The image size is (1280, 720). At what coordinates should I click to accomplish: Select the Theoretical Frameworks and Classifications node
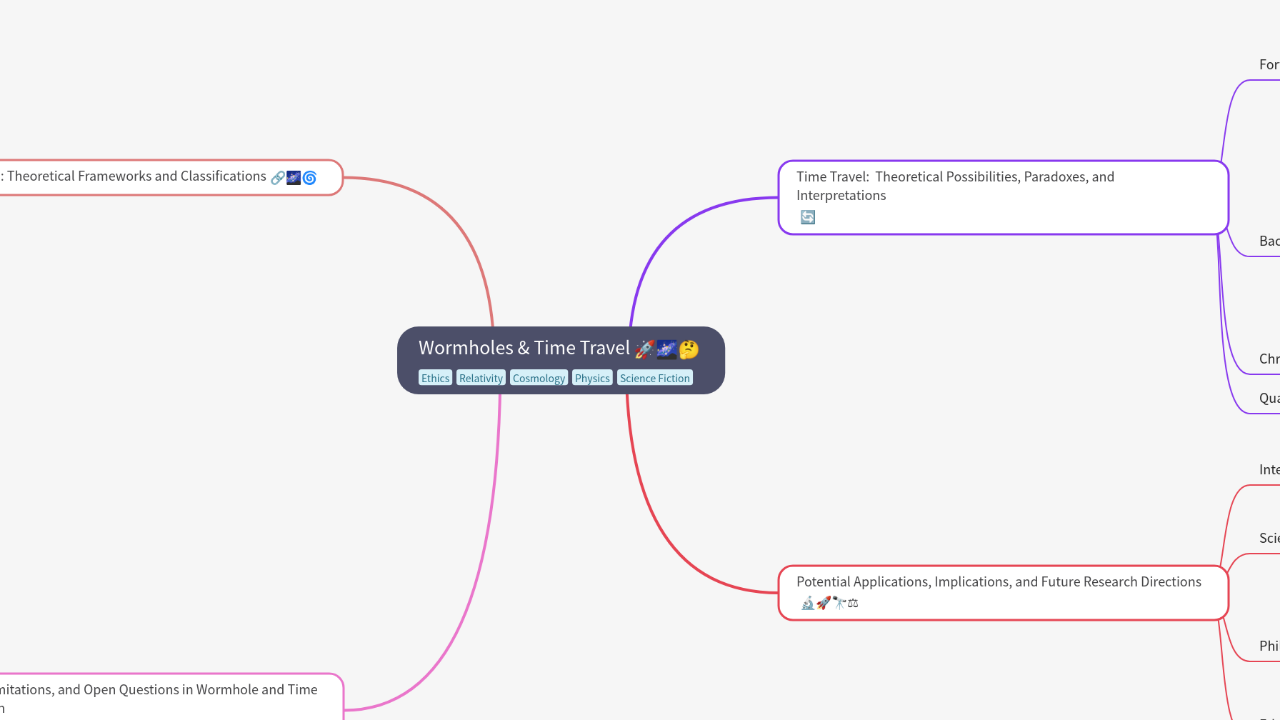(x=170, y=177)
